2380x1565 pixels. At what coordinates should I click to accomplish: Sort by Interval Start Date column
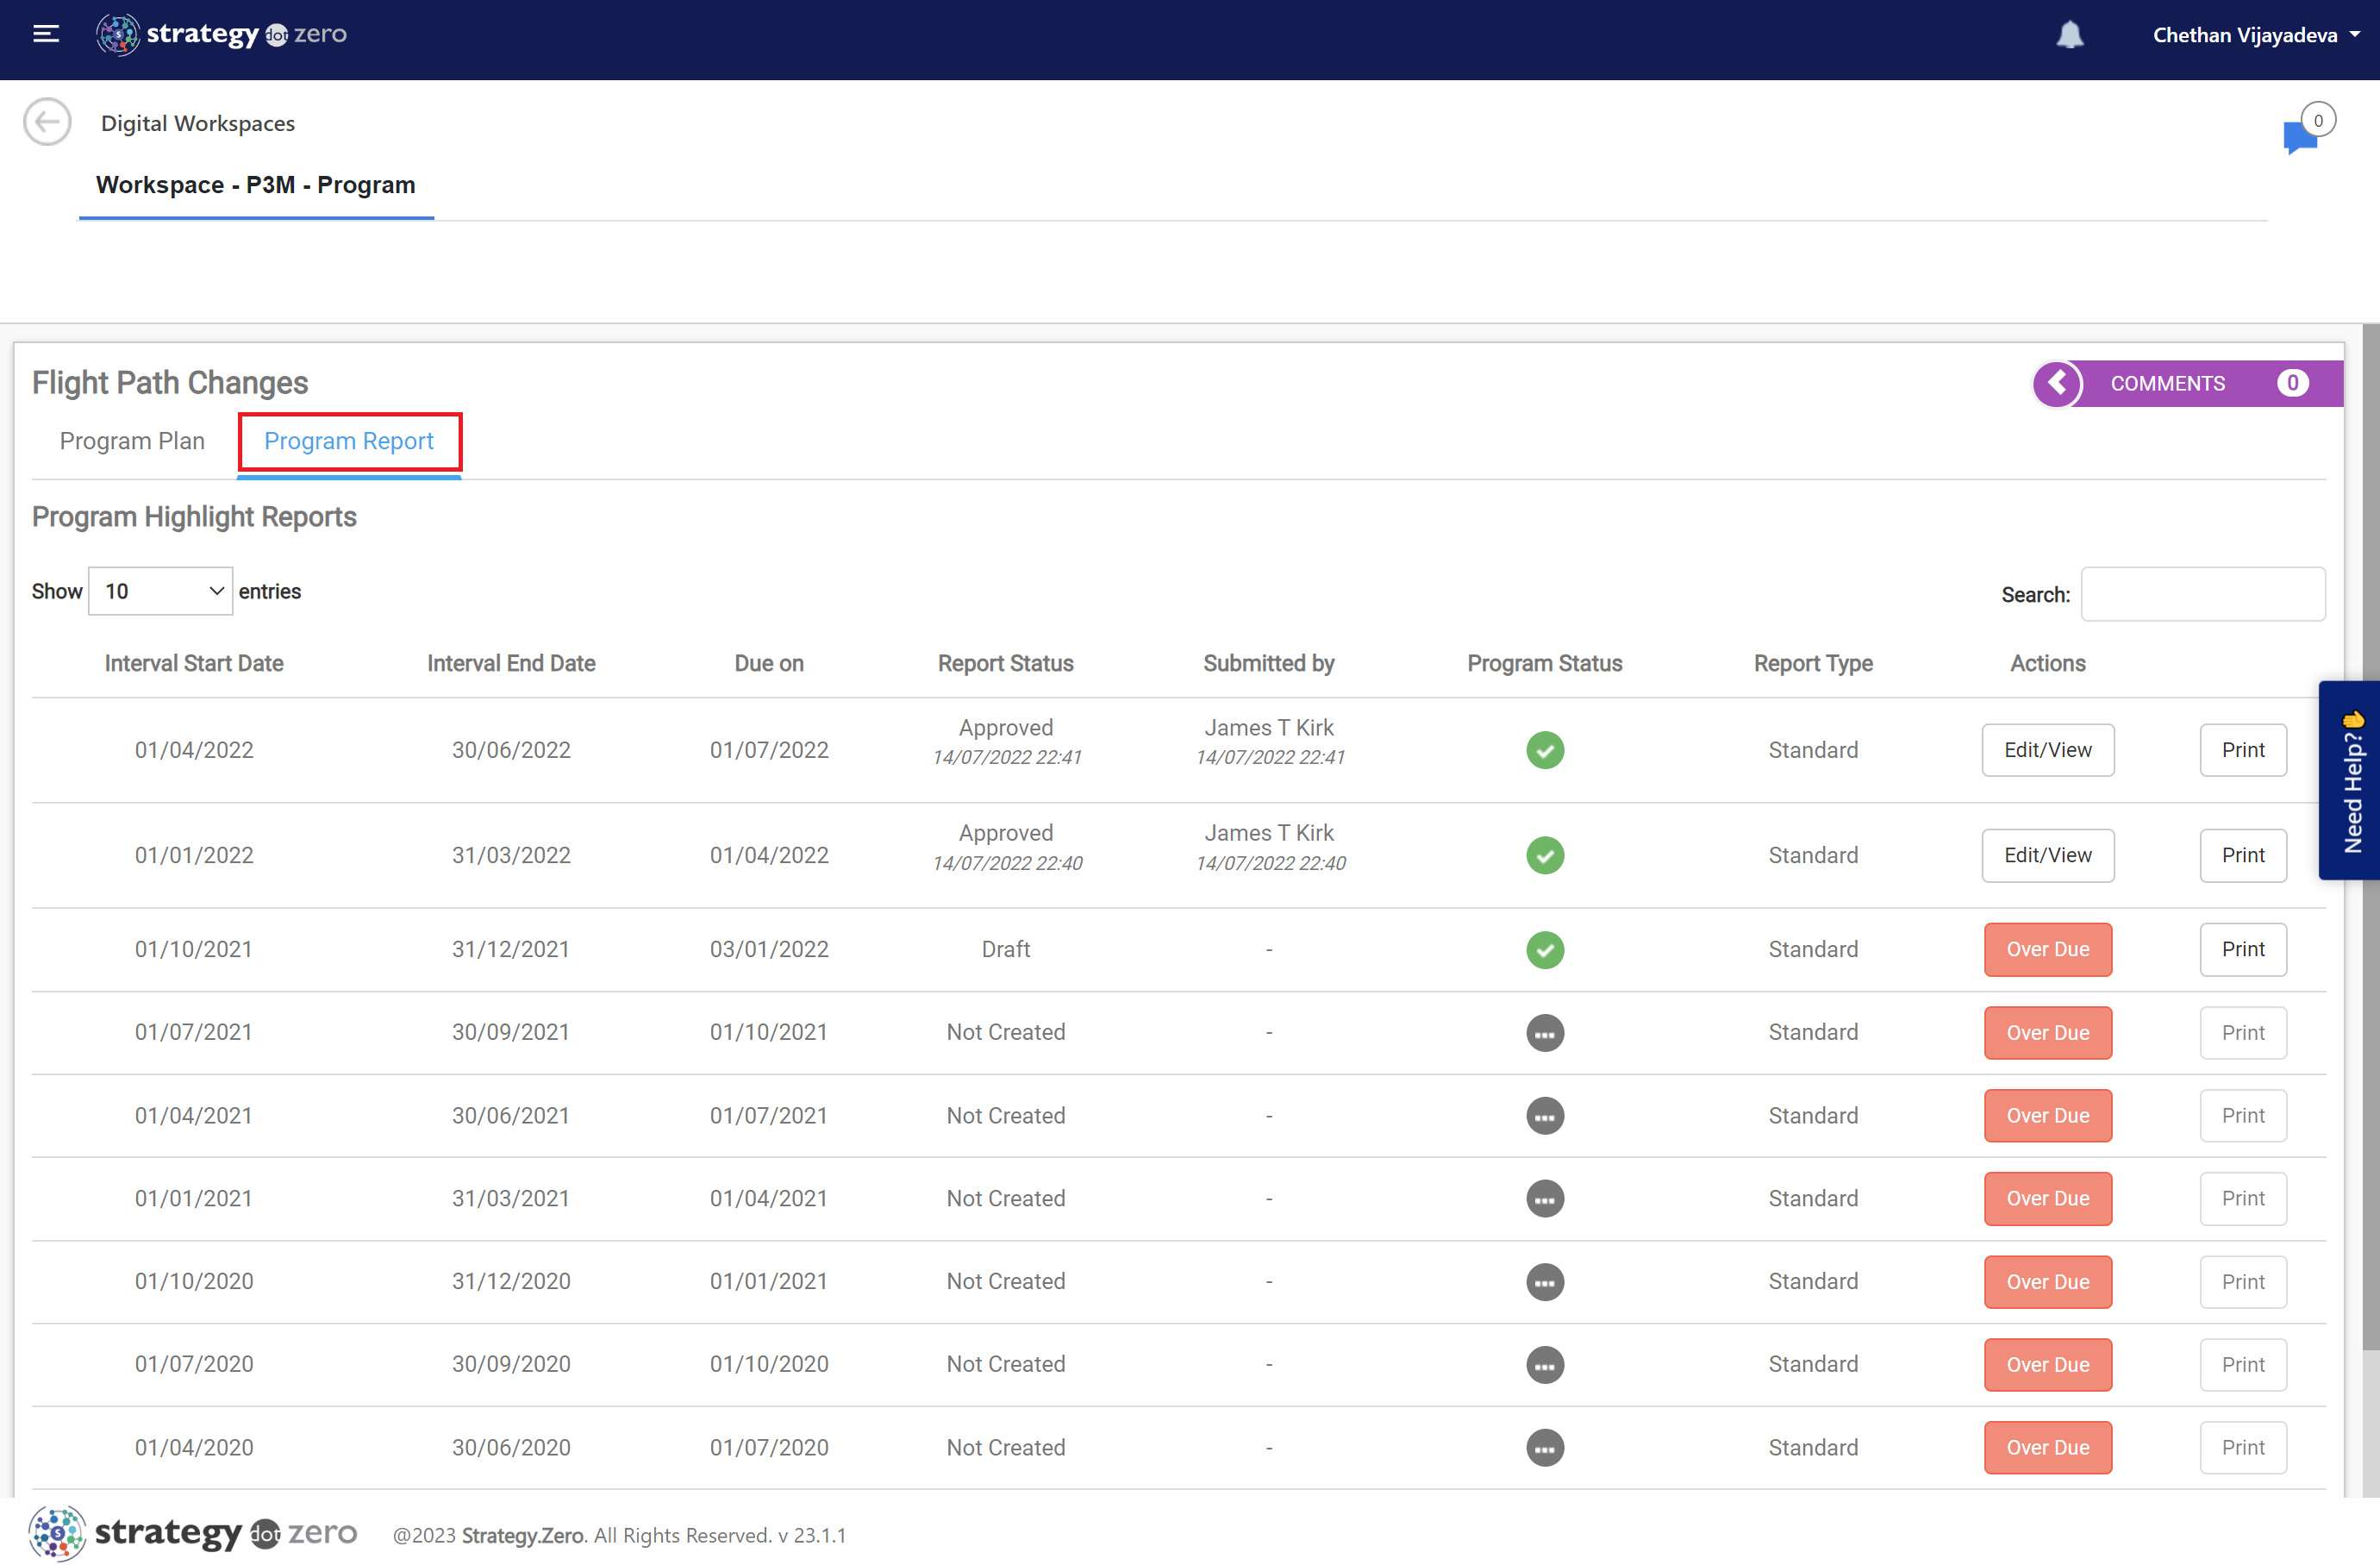pos(194,663)
